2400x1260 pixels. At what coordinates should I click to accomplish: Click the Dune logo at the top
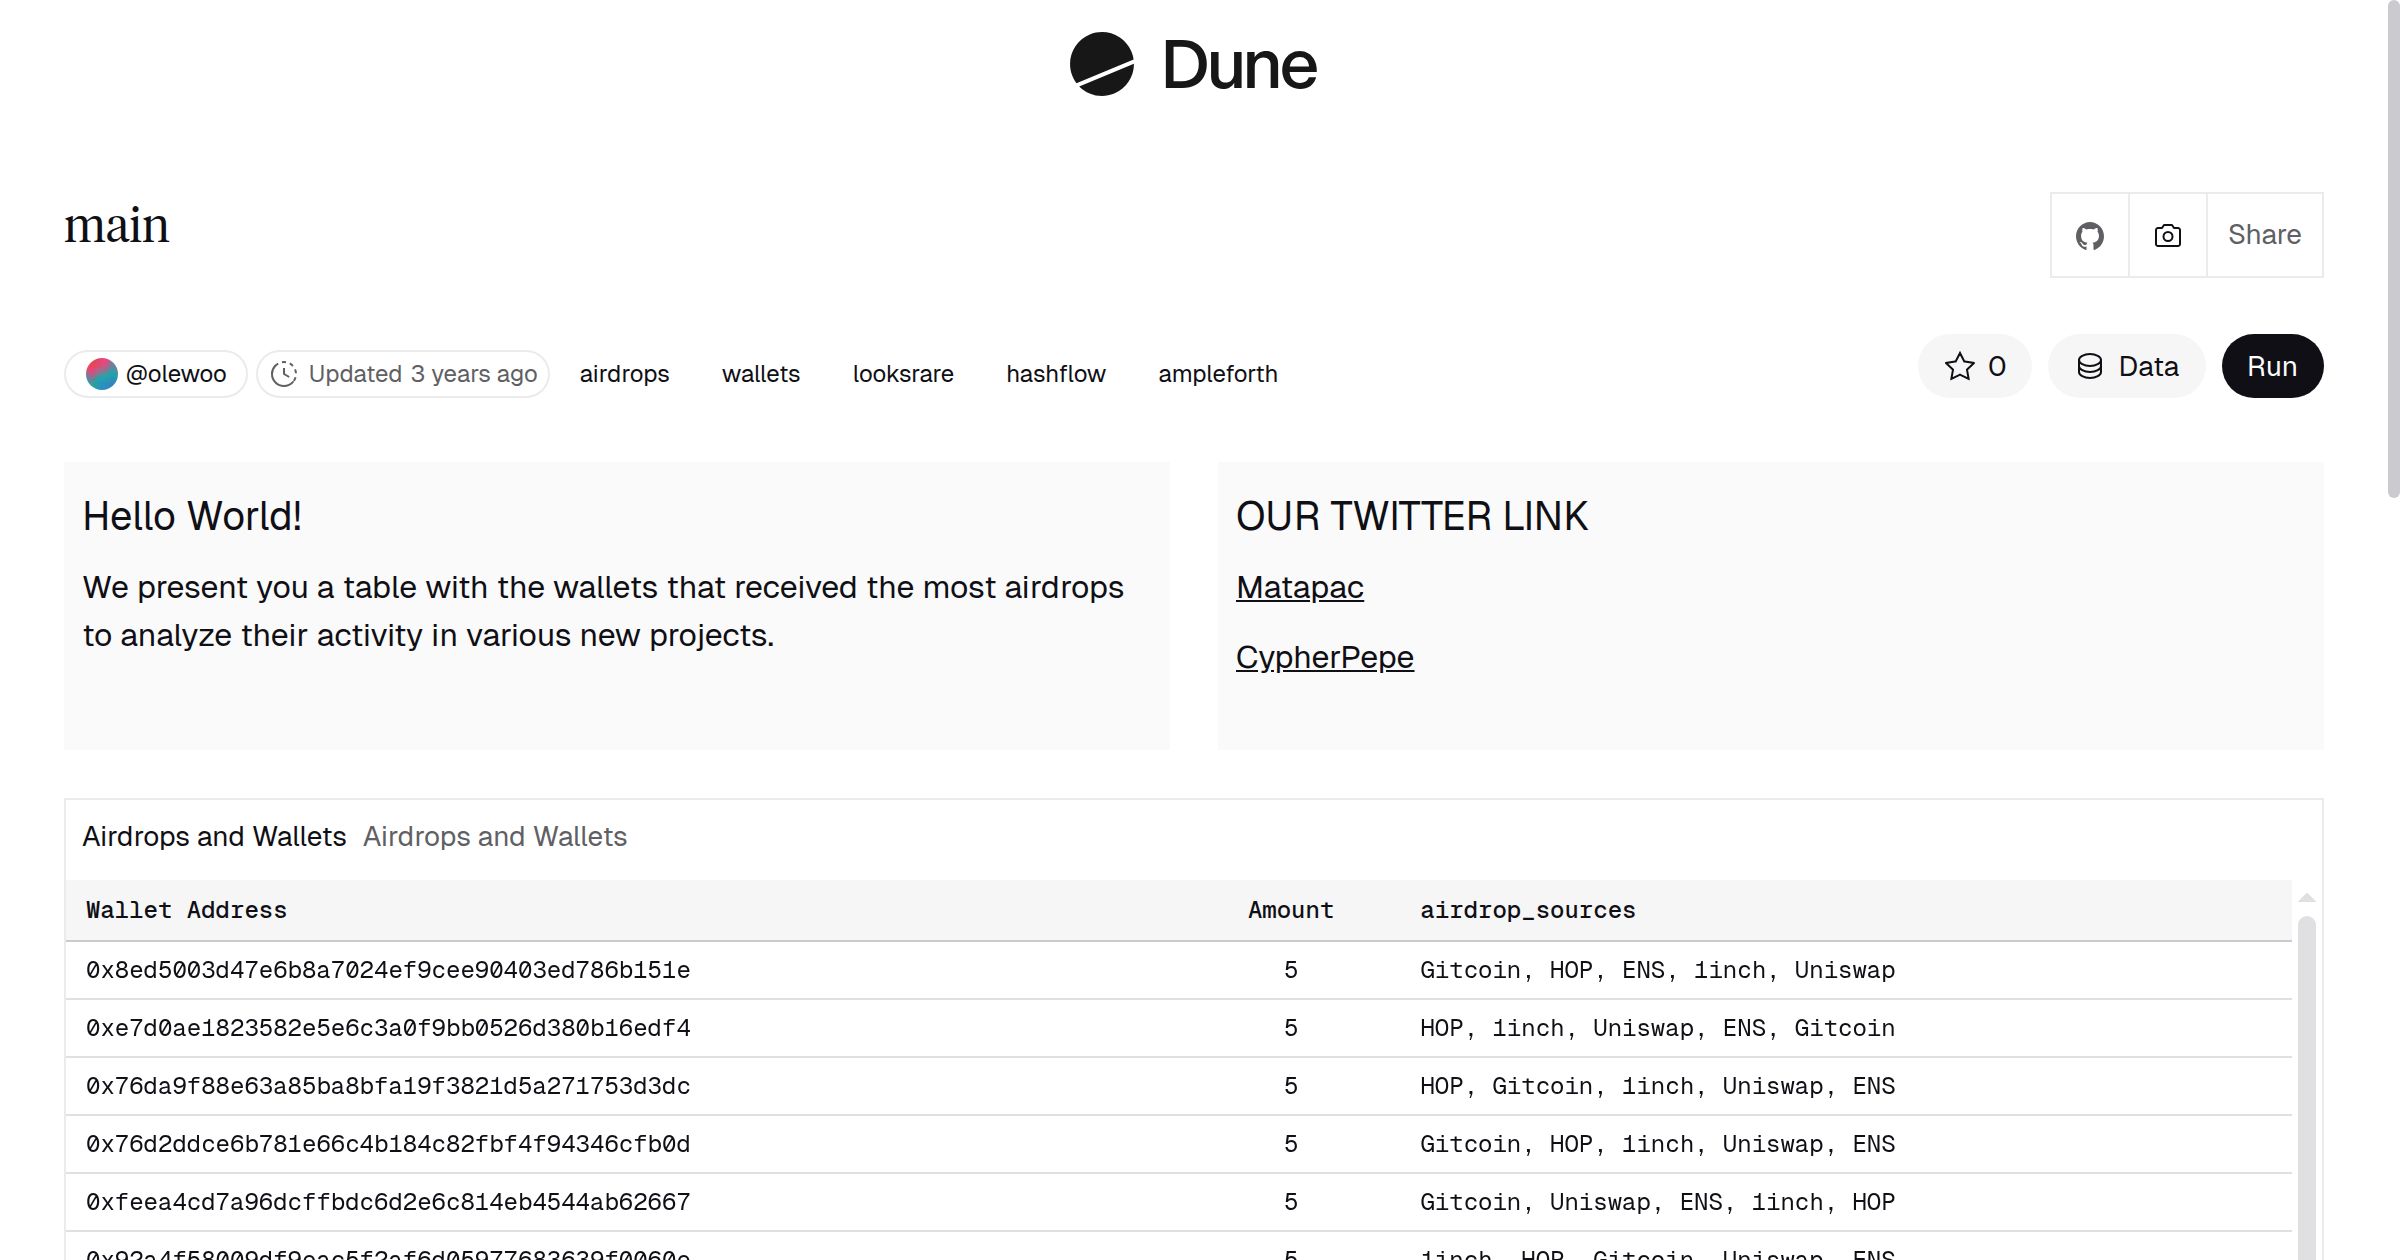pos(1192,65)
